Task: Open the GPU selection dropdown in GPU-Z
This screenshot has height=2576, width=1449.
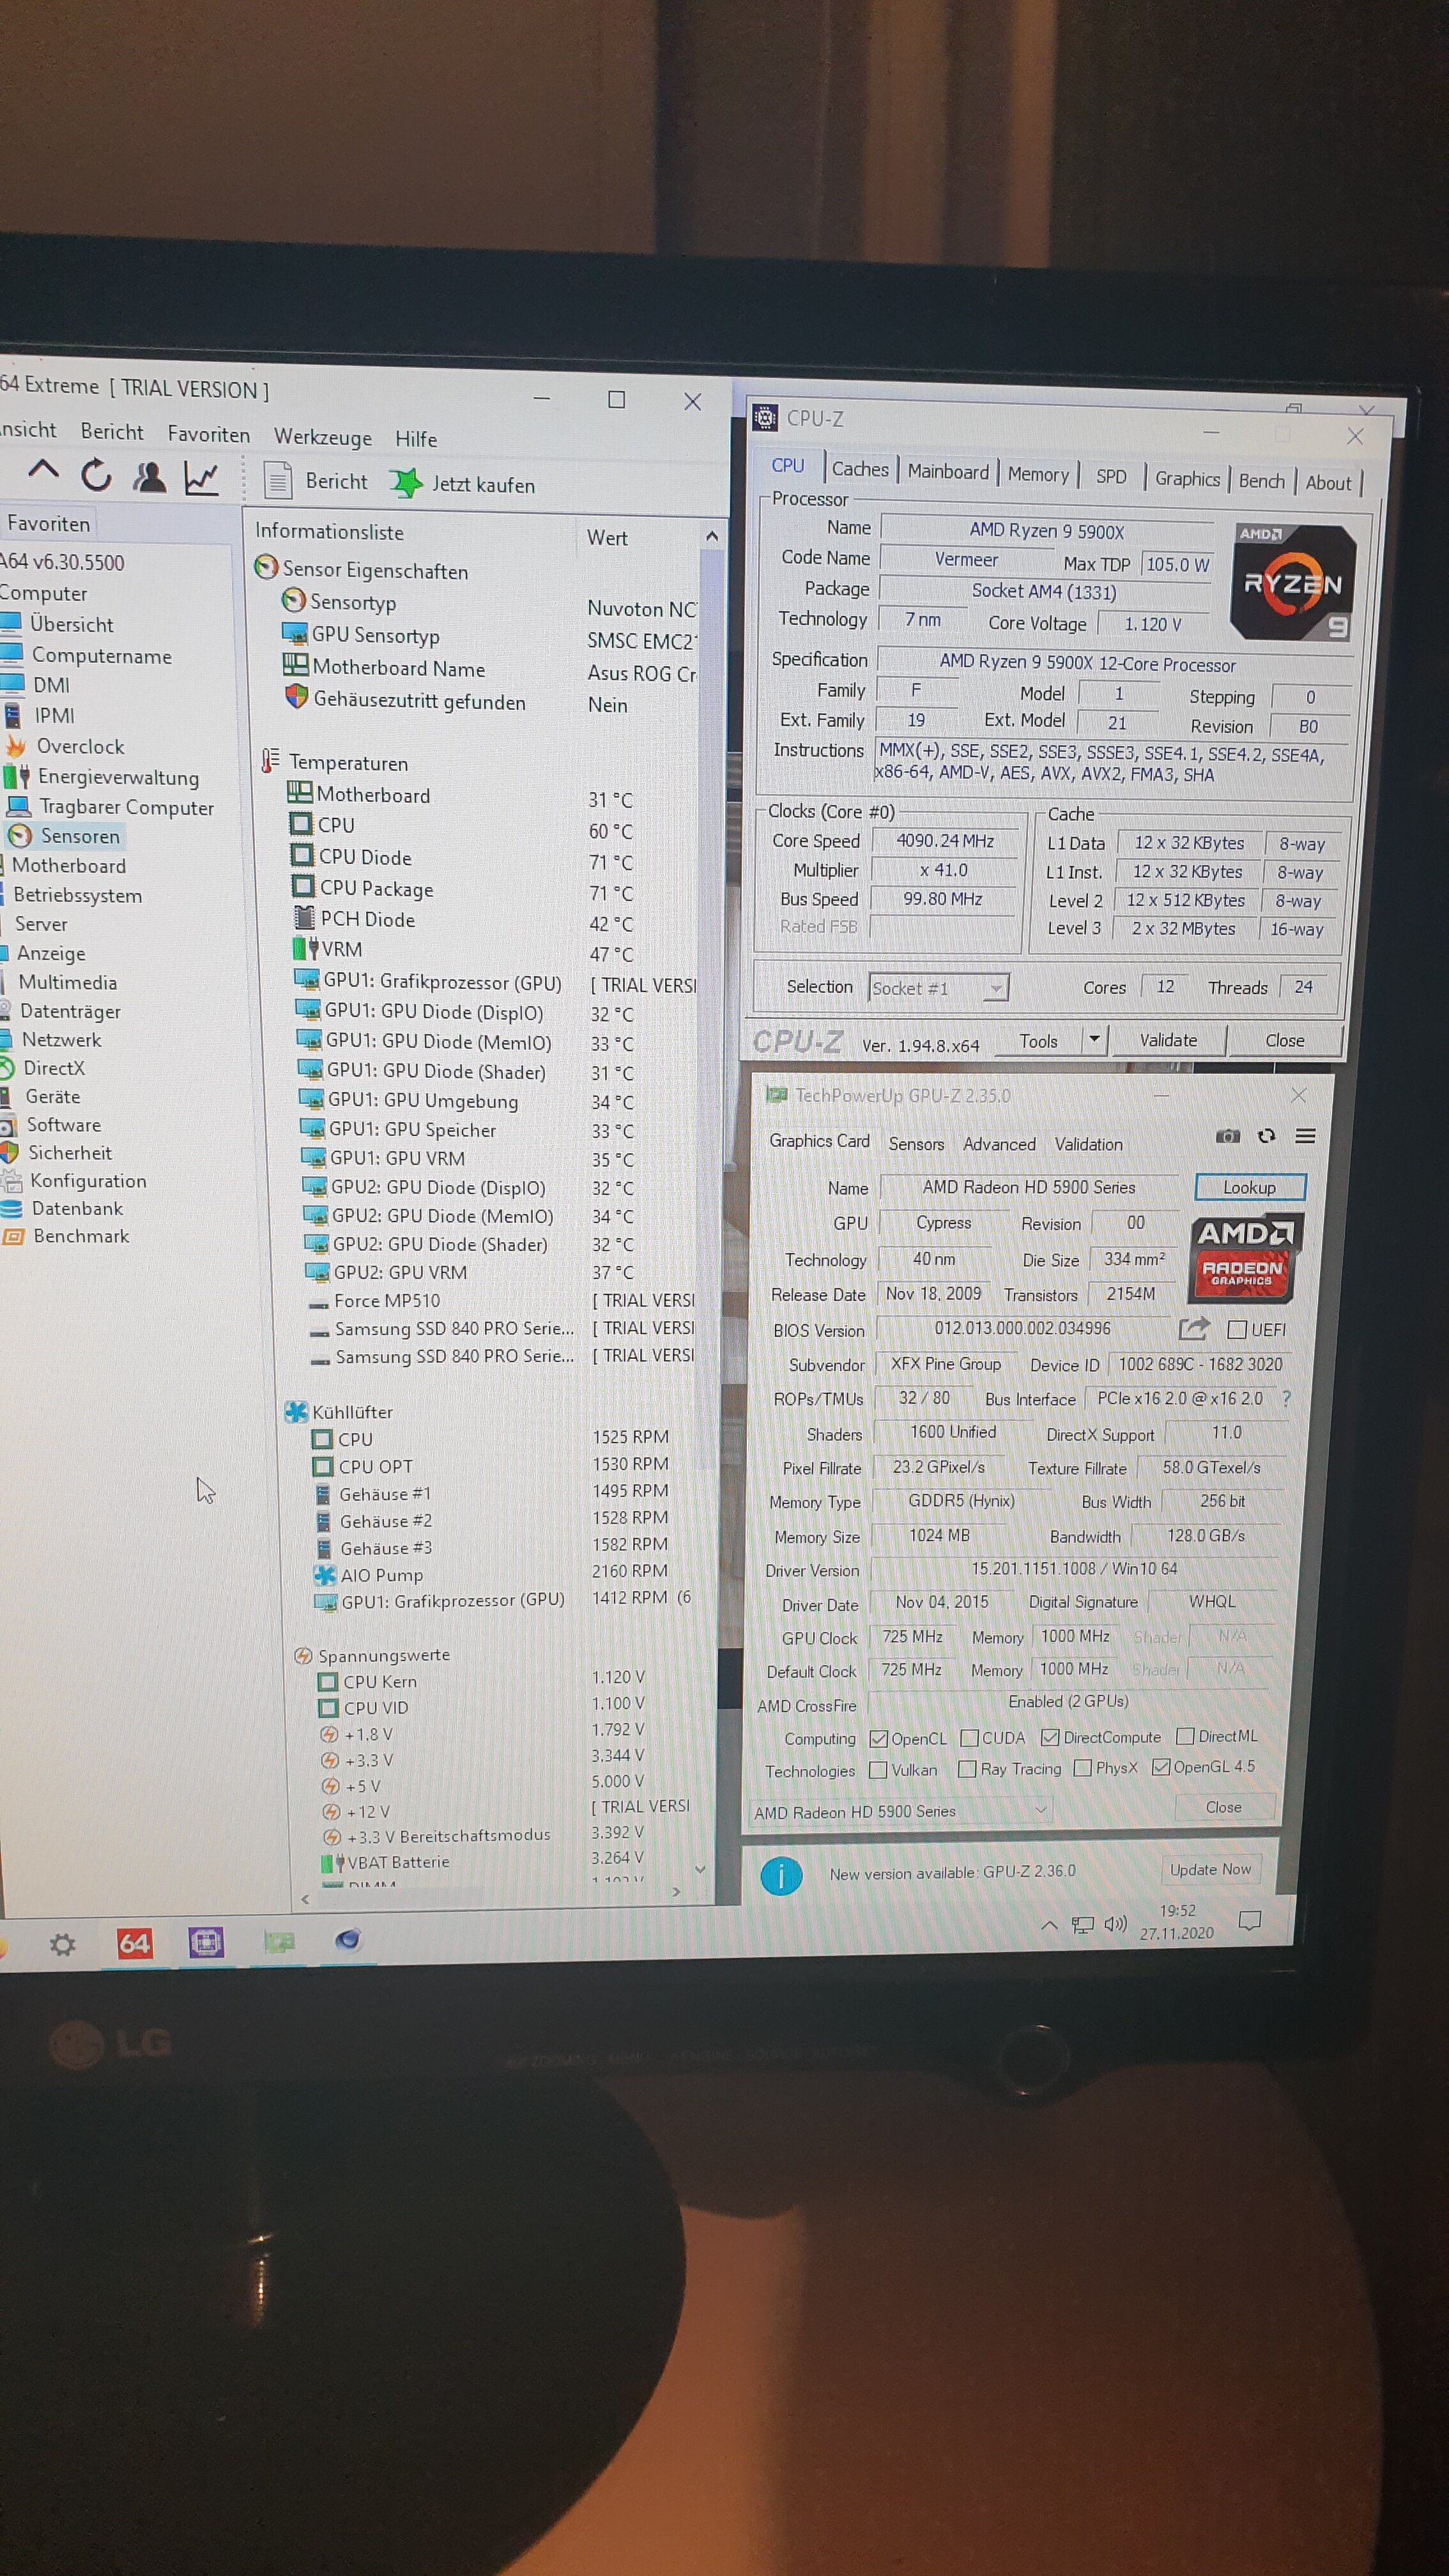Action: pyautogui.click(x=901, y=1811)
